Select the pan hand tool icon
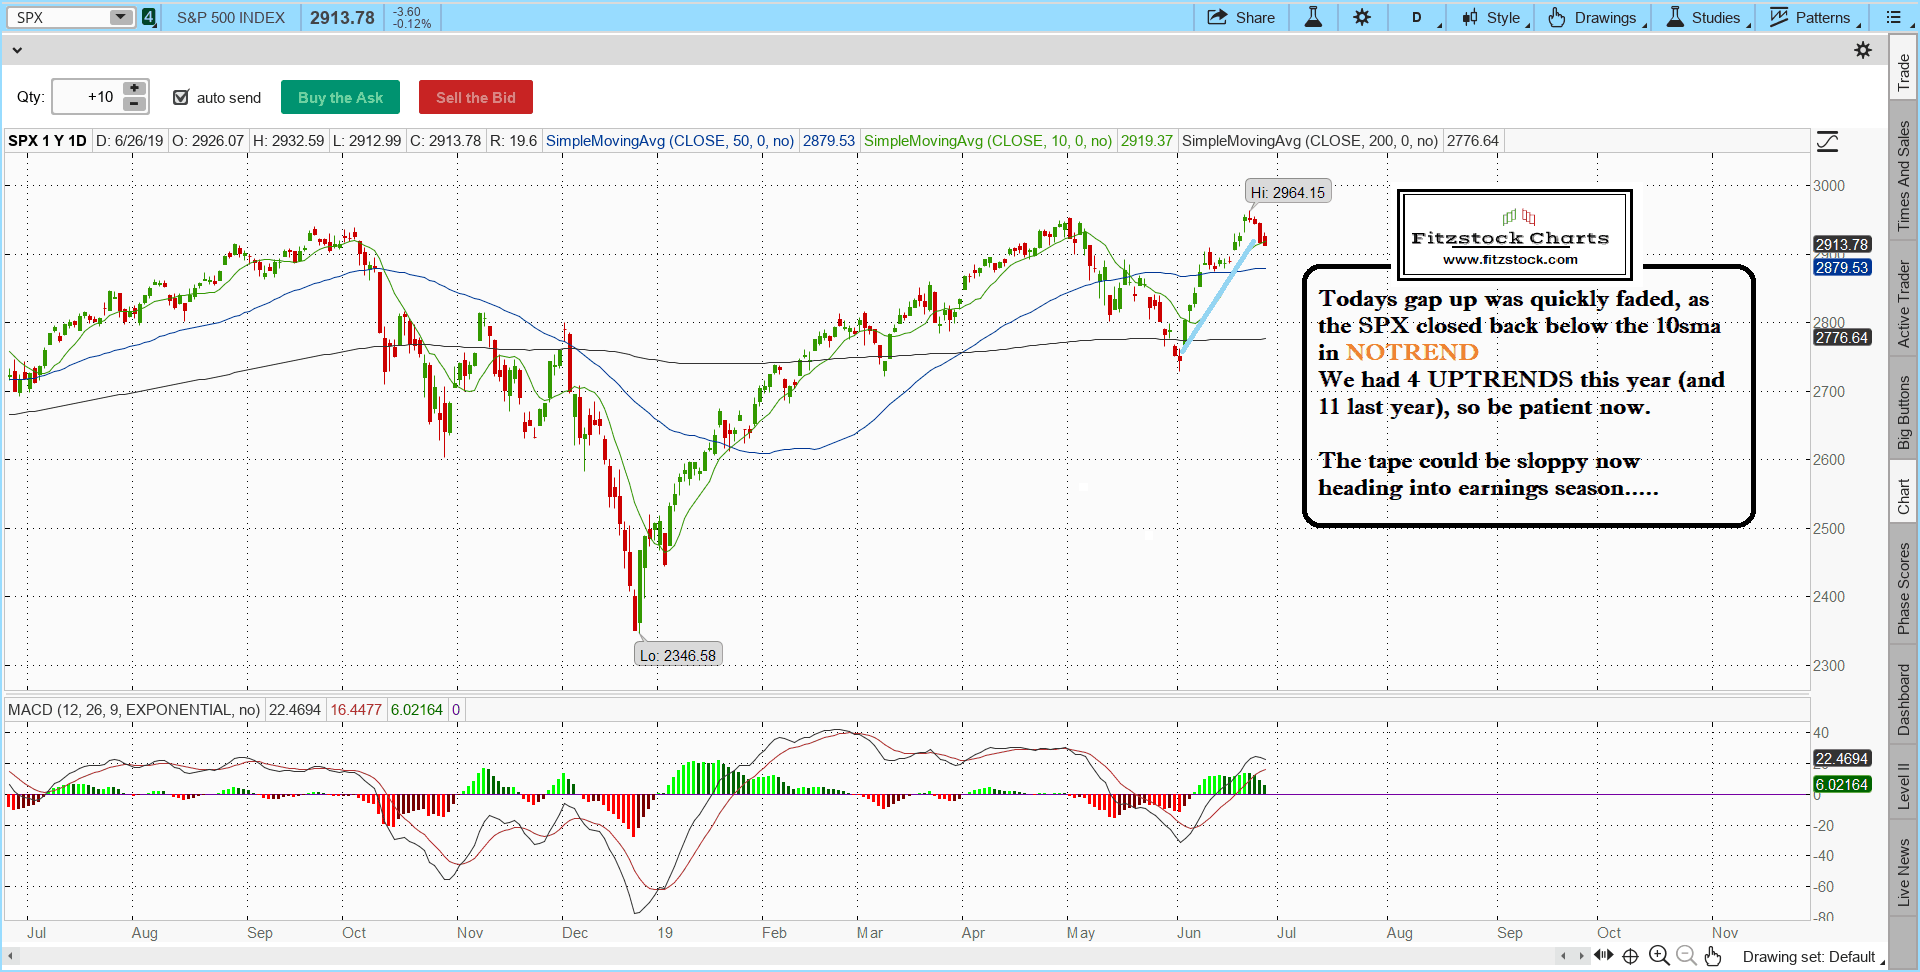Image resolution: width=1920 pixels, height=972 pixels. [x=1713, y=956]
